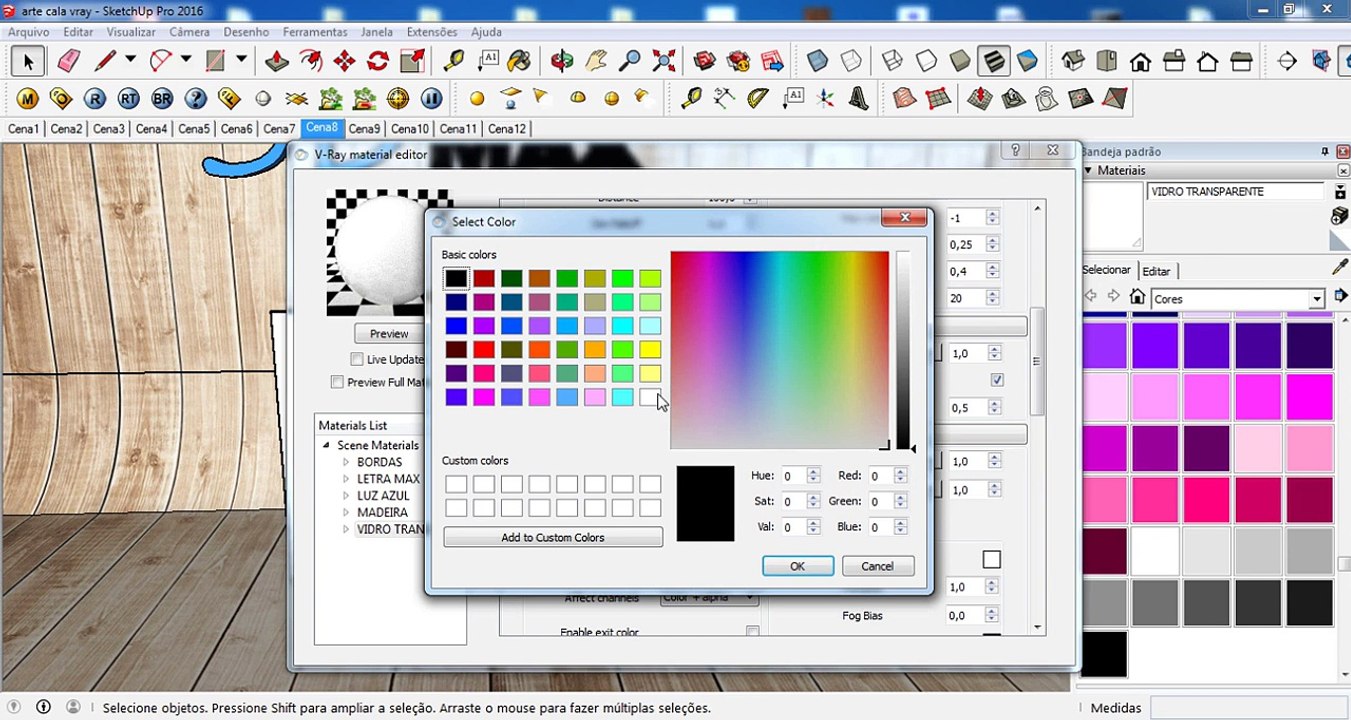The image size is (1351, 720).
Task: Open V-Ray help question mark icon
Action: (196, 99)
